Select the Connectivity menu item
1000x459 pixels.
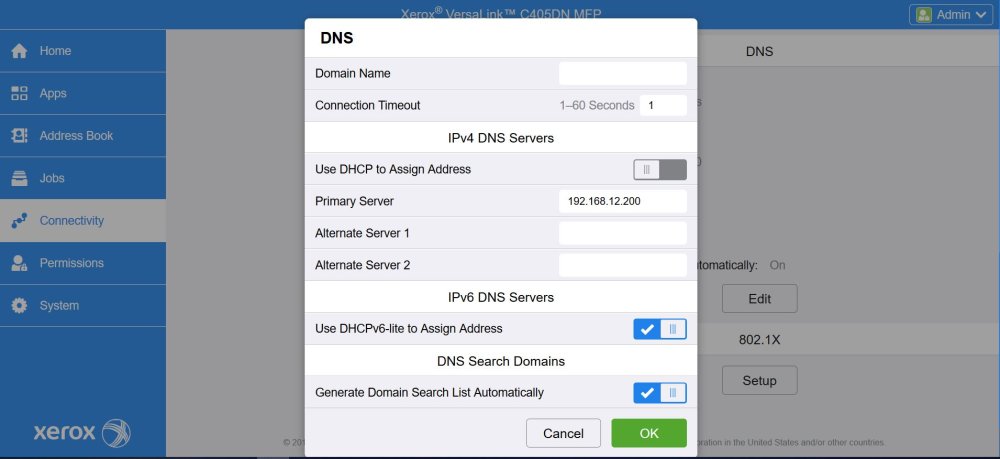[x=83, y=221]
